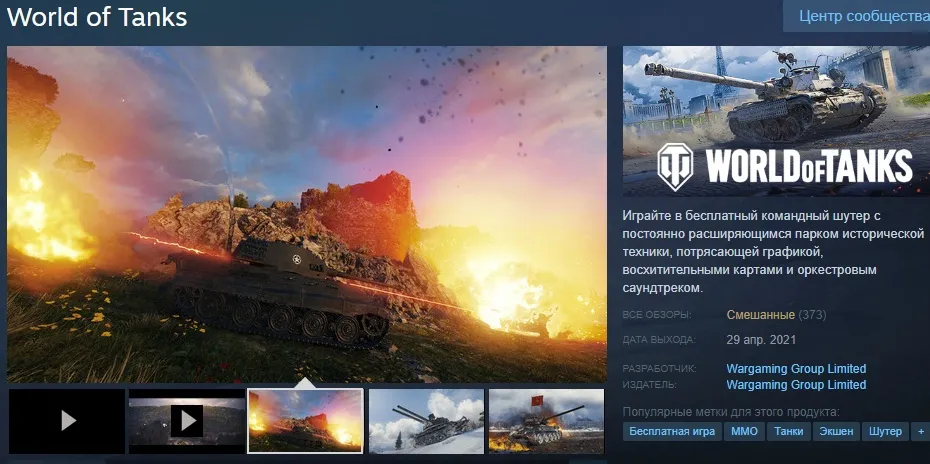
Task: Select the ММО tag
Action: pyautogui.click(x=744, y=431)
